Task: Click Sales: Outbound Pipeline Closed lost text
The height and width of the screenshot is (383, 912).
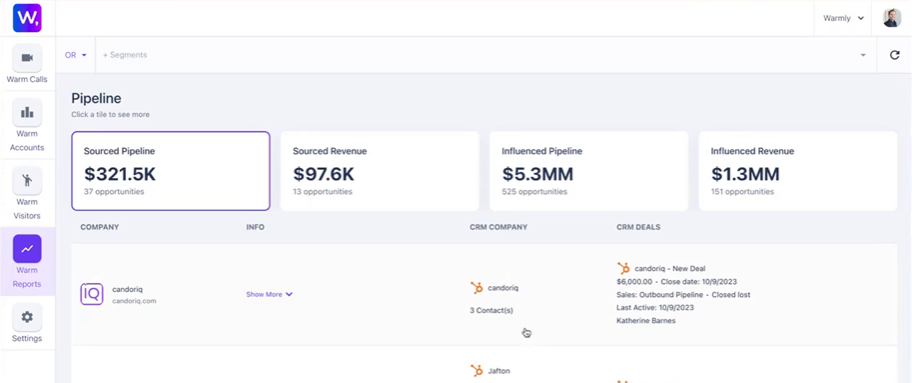Action: pos(683,295)
